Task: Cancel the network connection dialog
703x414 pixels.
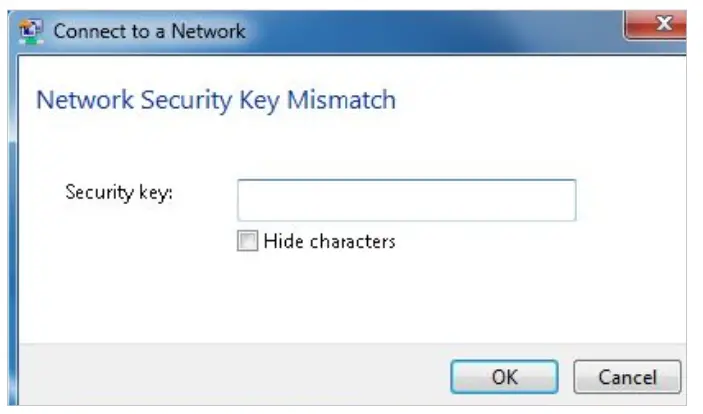Action: click(x=627, y=377)
